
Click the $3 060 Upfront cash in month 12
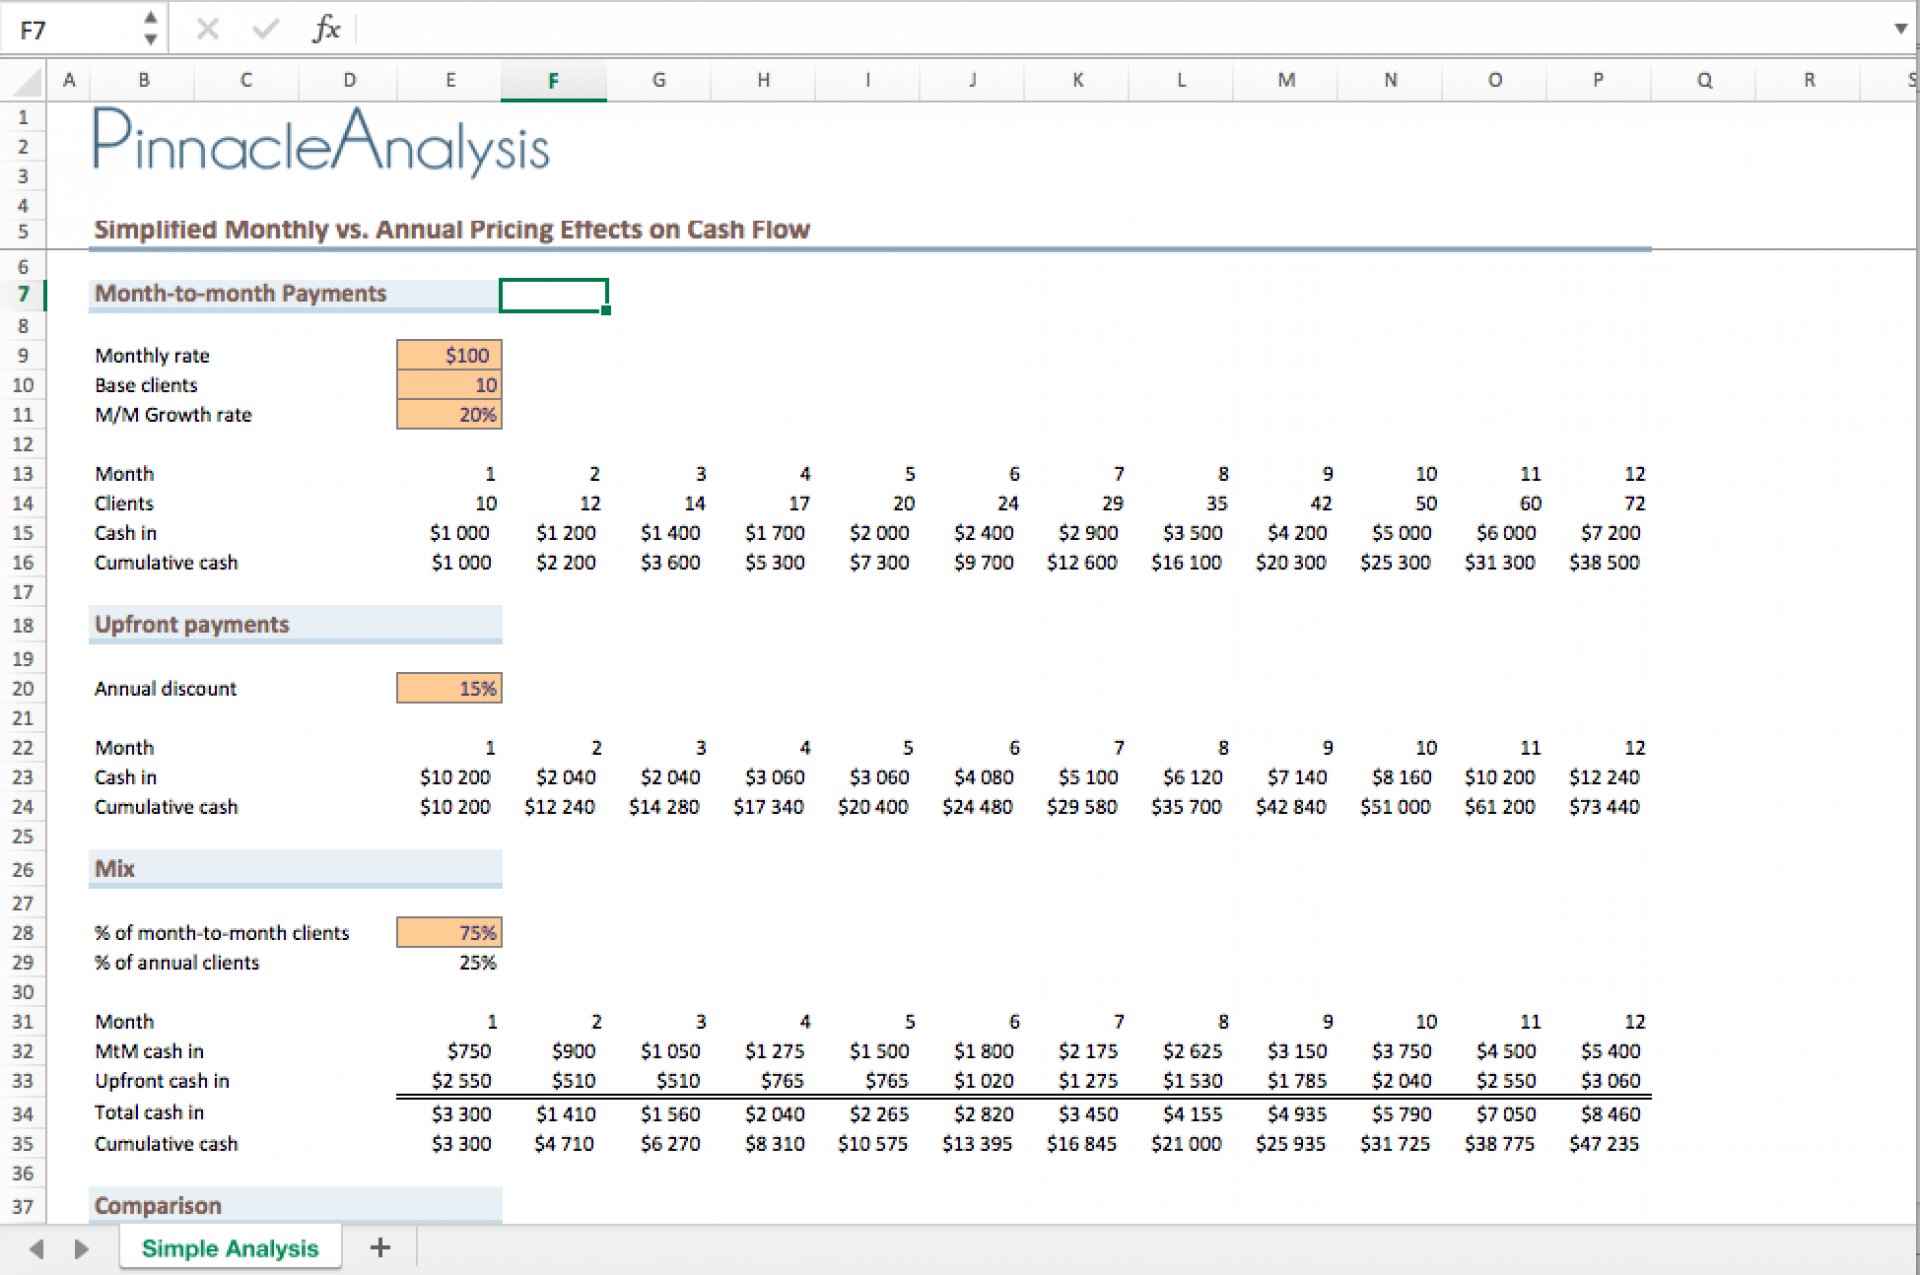(1598, 1081)
